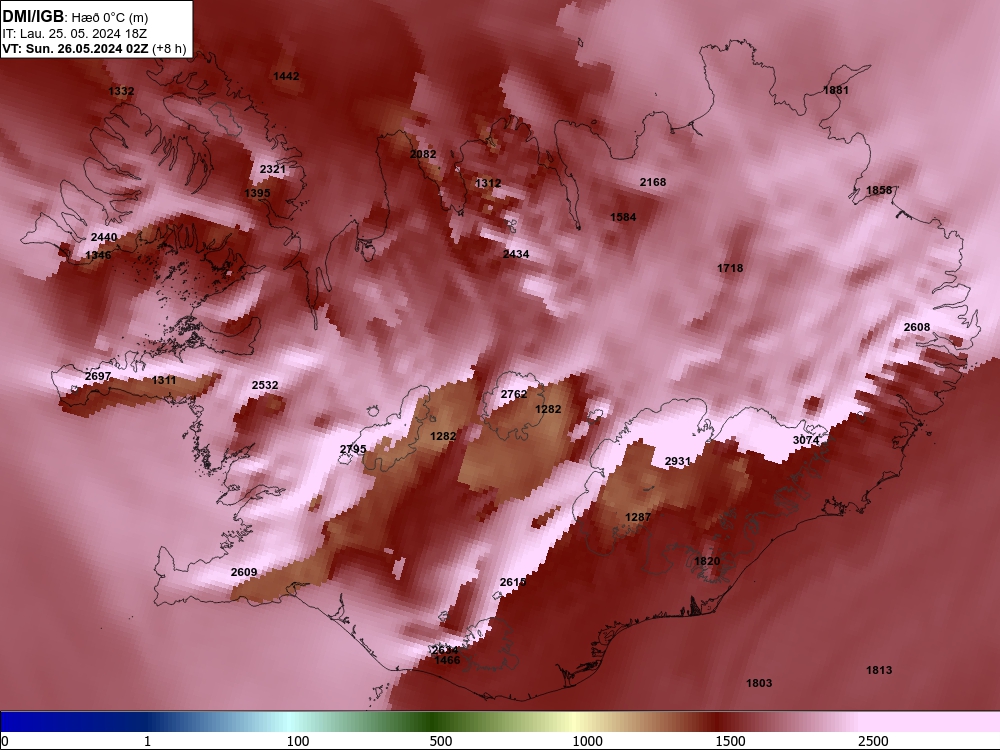The image size is (1000, 750).
Task: Click the 2795 height value
Action: (353, 449)
